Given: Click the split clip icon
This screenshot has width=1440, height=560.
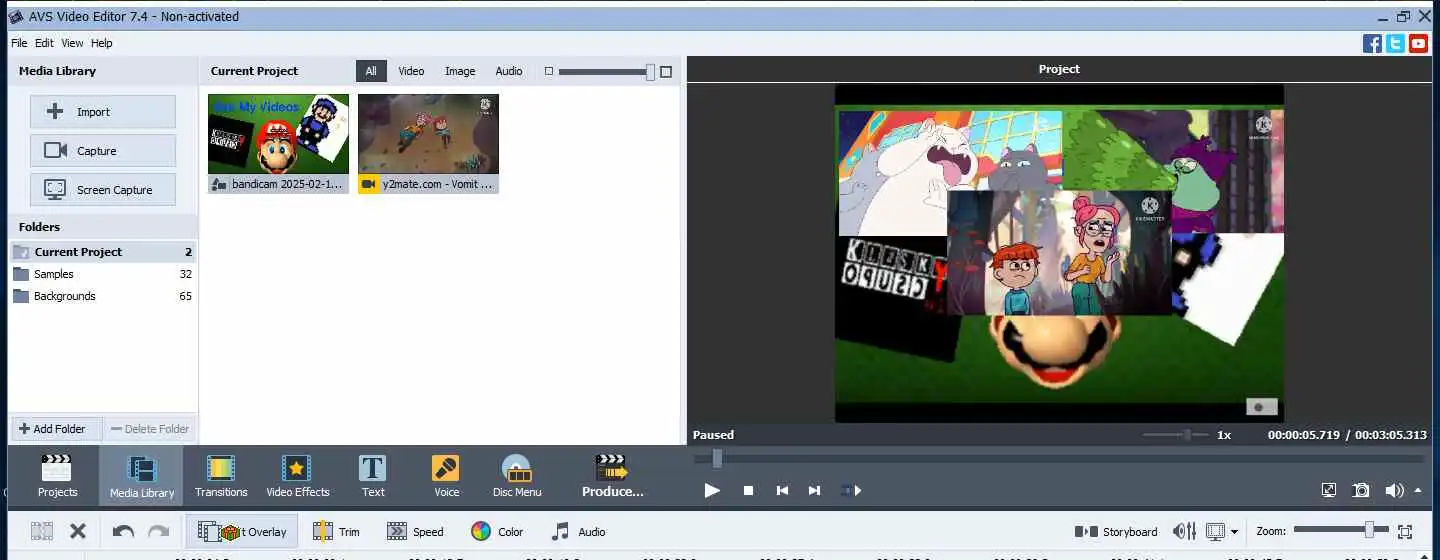Looking at the screenshot, I should pyautogui.click(x=41, y=532).
